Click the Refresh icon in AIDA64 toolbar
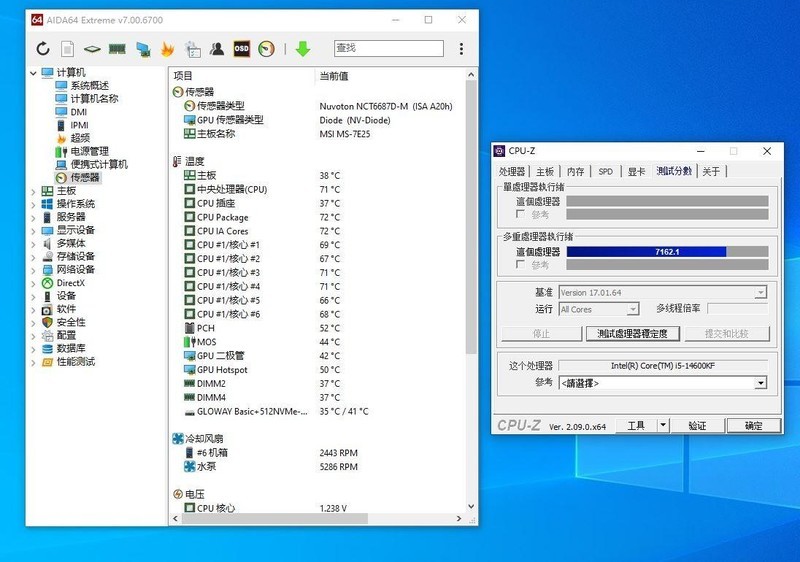Viewport: 800px width, 562px height. click(x=43, y=49)
